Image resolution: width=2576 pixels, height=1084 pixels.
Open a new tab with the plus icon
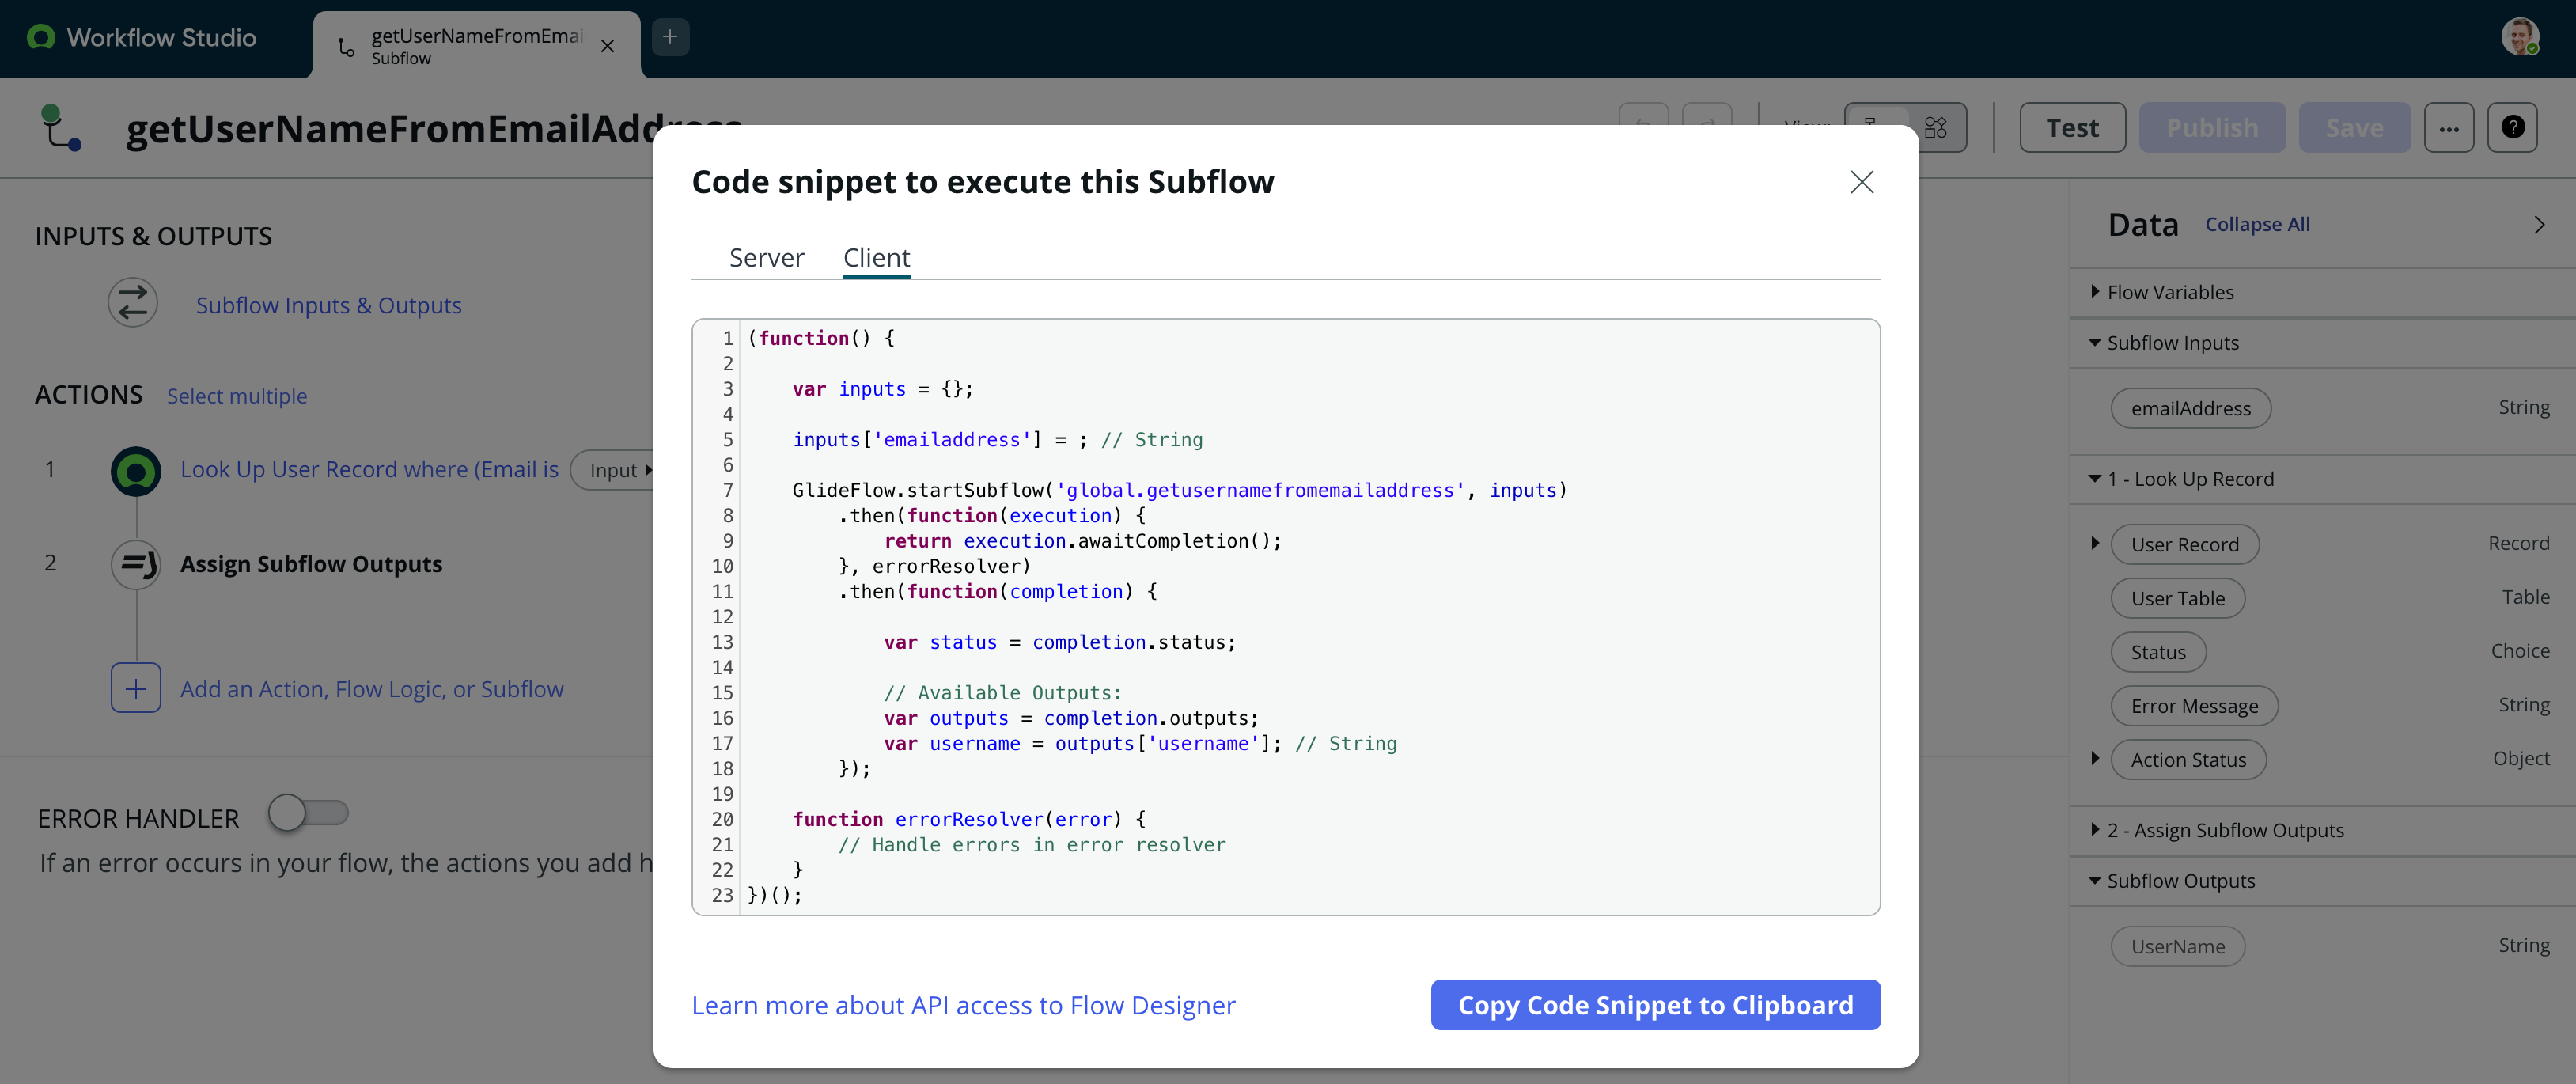pyautogui.click(x=670, y=38)
